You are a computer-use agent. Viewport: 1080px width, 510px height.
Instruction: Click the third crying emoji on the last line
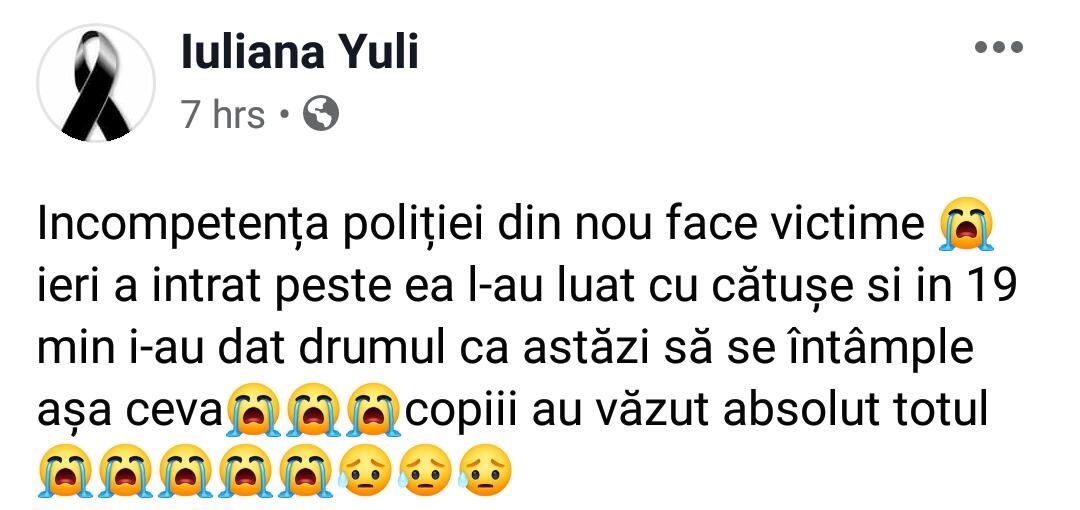pyautogui.click(x=186, y=466)
